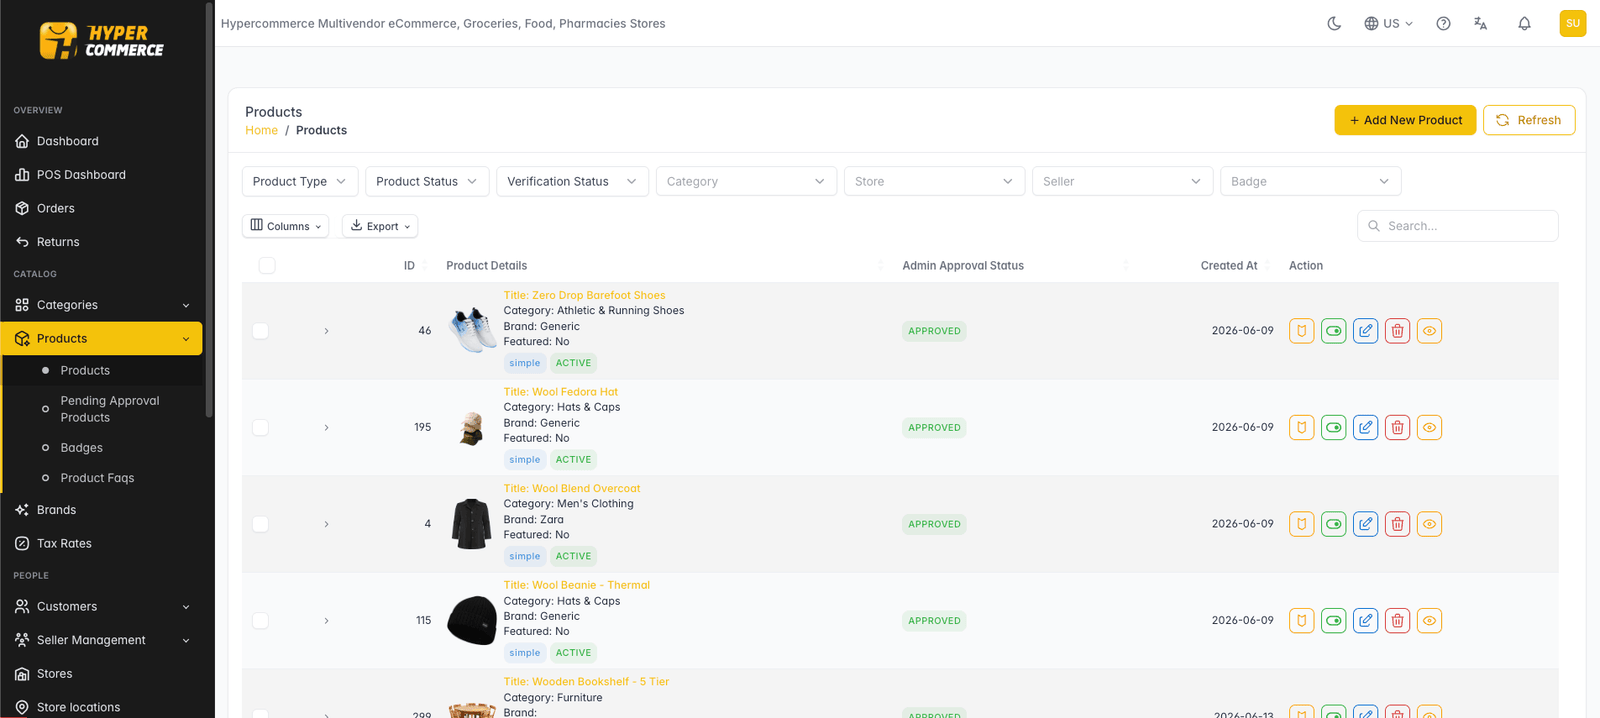The image size is (1600, 718).
Task: Toggle dark mode moon icon
Action: pos(1334,23)
